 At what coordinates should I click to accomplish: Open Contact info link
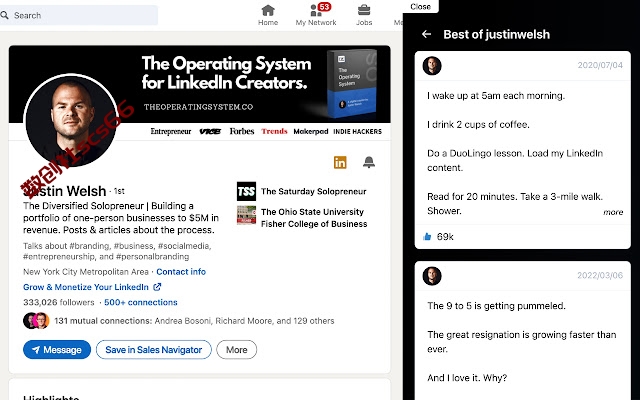click(181, 272)
